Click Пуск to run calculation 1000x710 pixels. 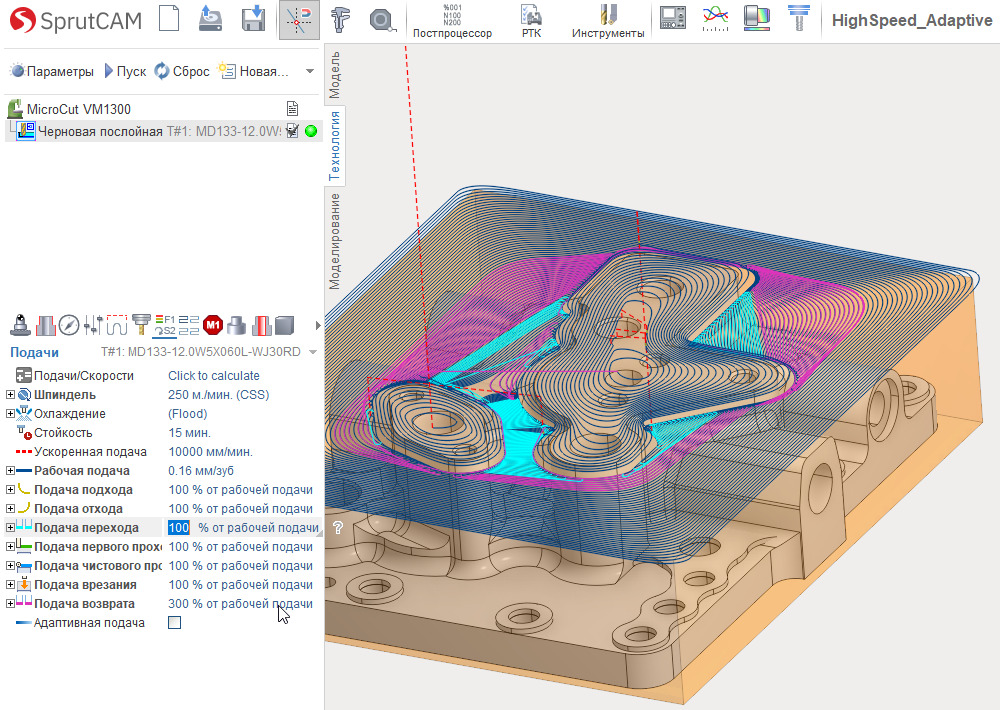125,71
